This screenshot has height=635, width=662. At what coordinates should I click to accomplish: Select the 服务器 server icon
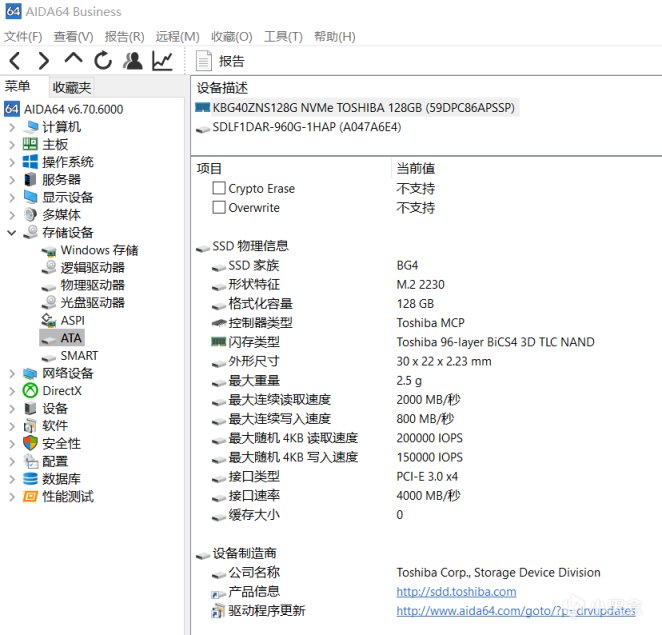point(30,179)
